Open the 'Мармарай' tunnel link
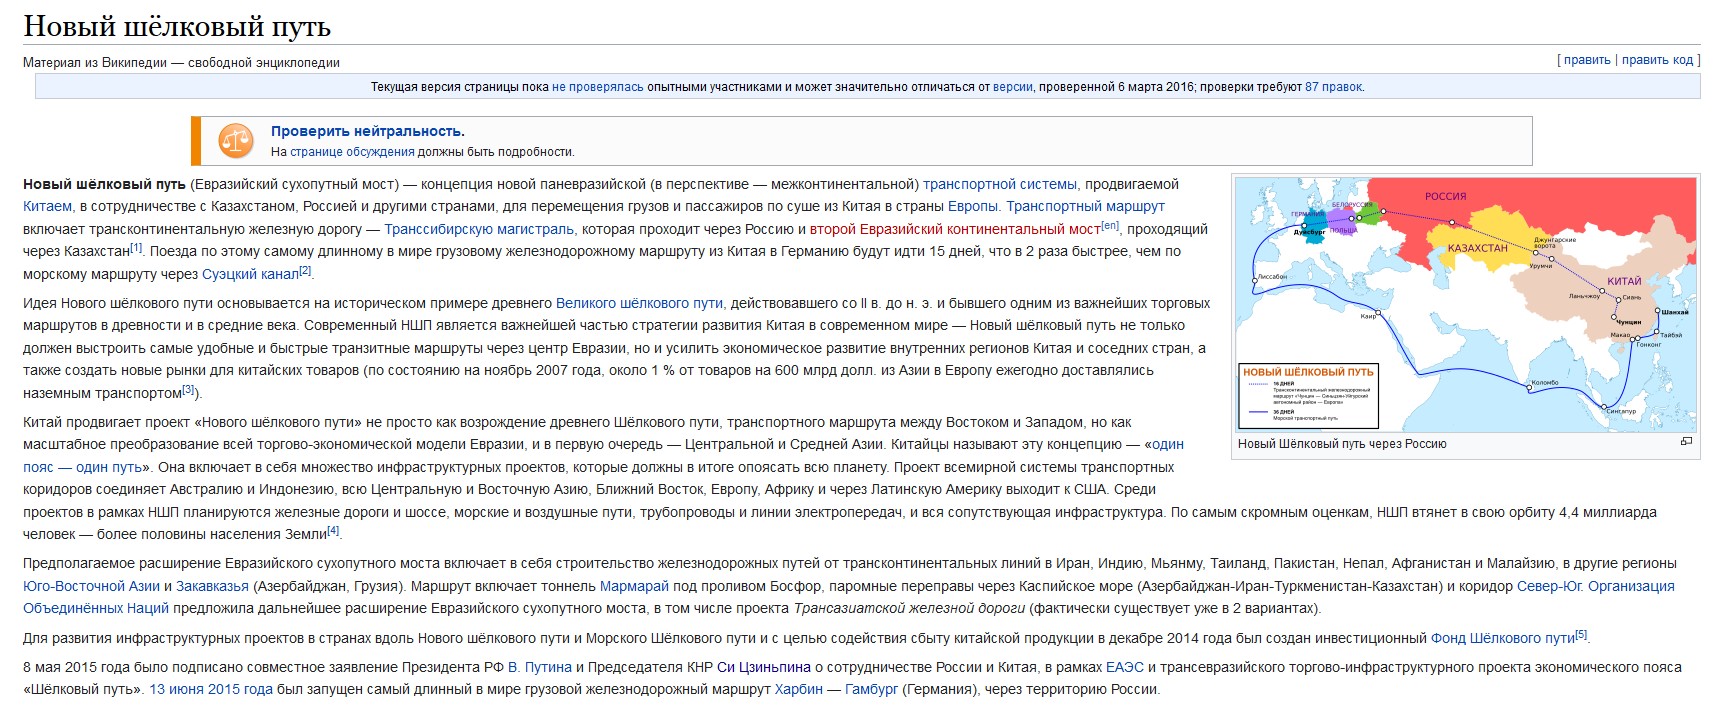 [634, 586]
